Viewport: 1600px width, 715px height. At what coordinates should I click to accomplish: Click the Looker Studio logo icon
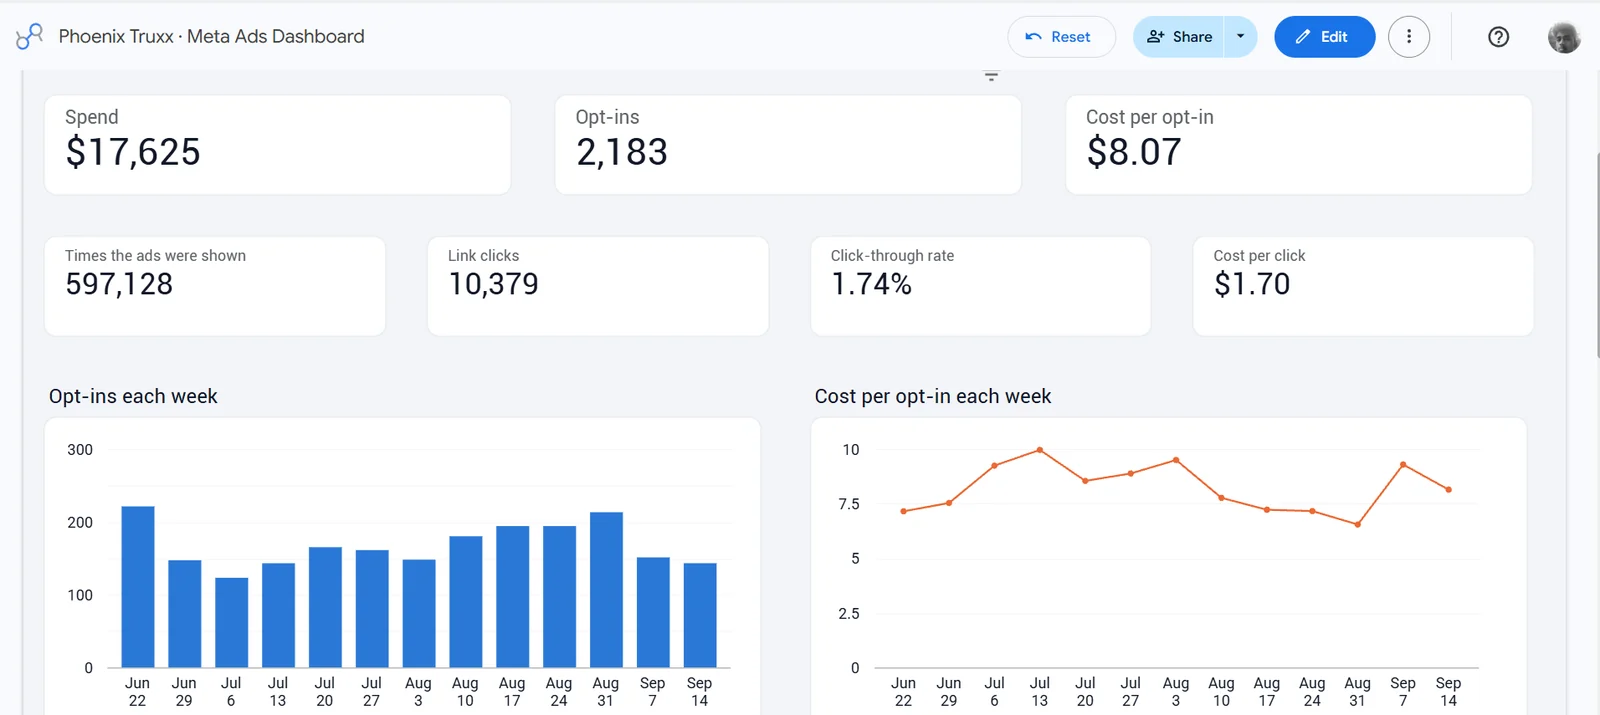(29, 37)
